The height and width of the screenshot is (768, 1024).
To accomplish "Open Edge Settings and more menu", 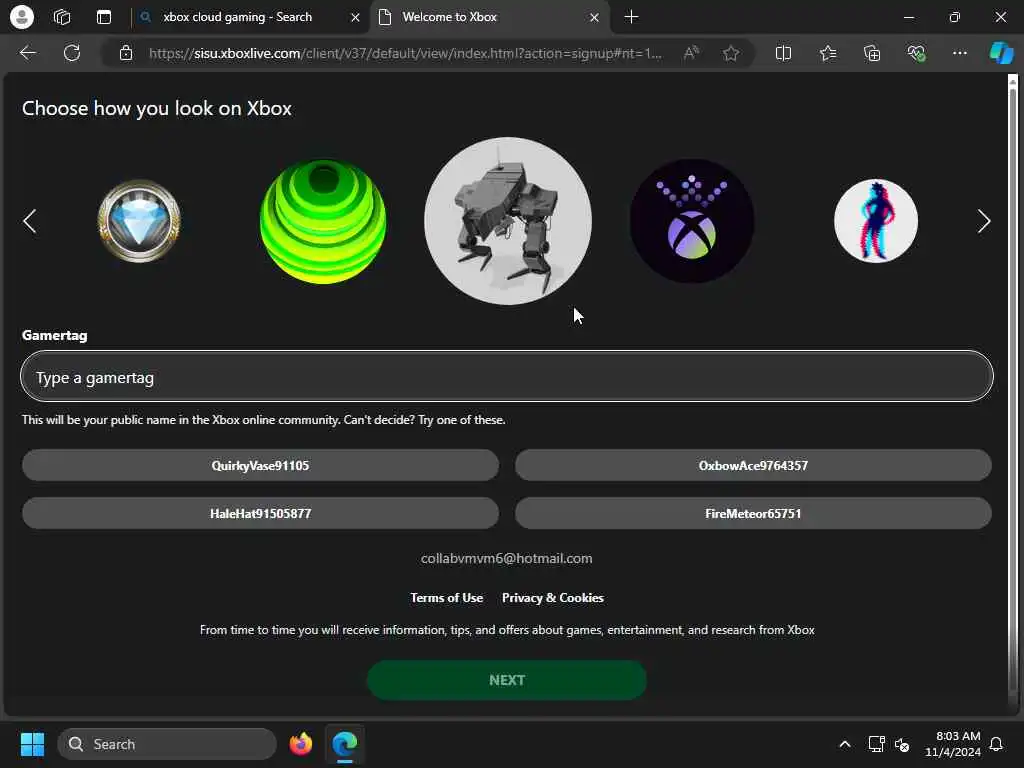I will pyautogui.click(x=959, y=53).
